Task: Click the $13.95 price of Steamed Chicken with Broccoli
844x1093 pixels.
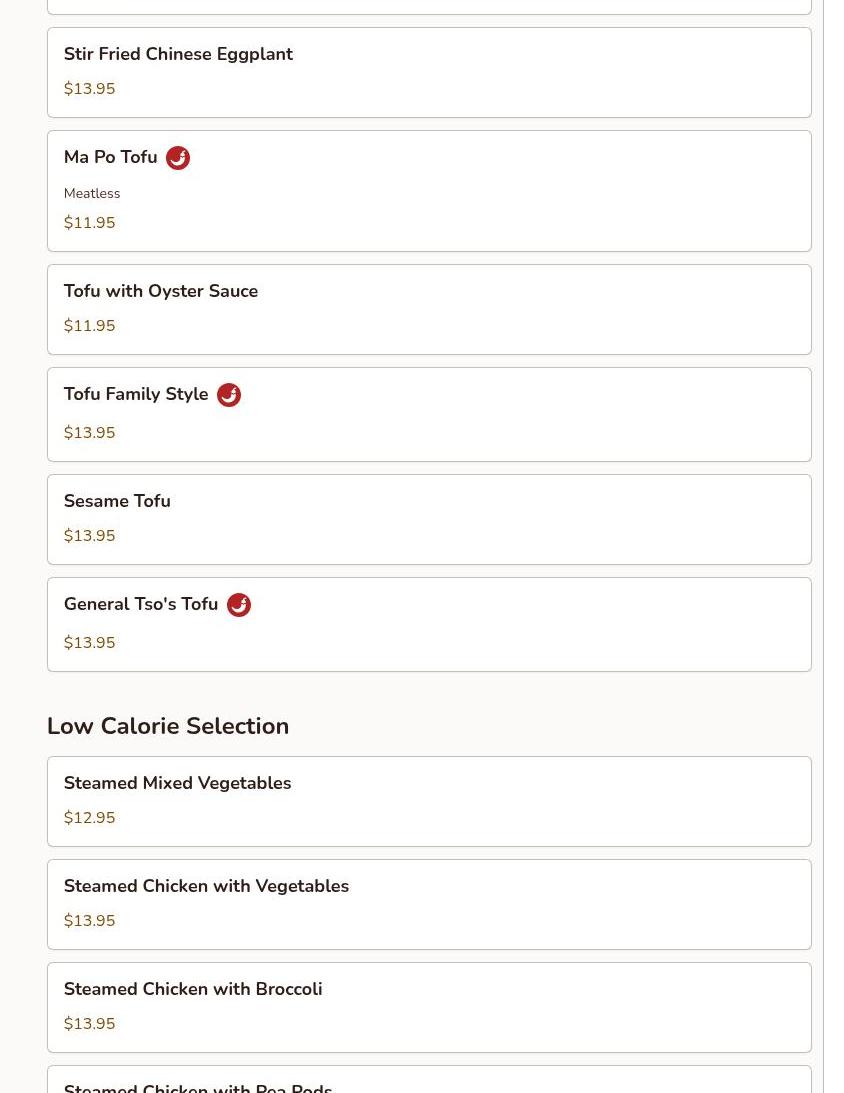Action: click(x=90, y=1025)
